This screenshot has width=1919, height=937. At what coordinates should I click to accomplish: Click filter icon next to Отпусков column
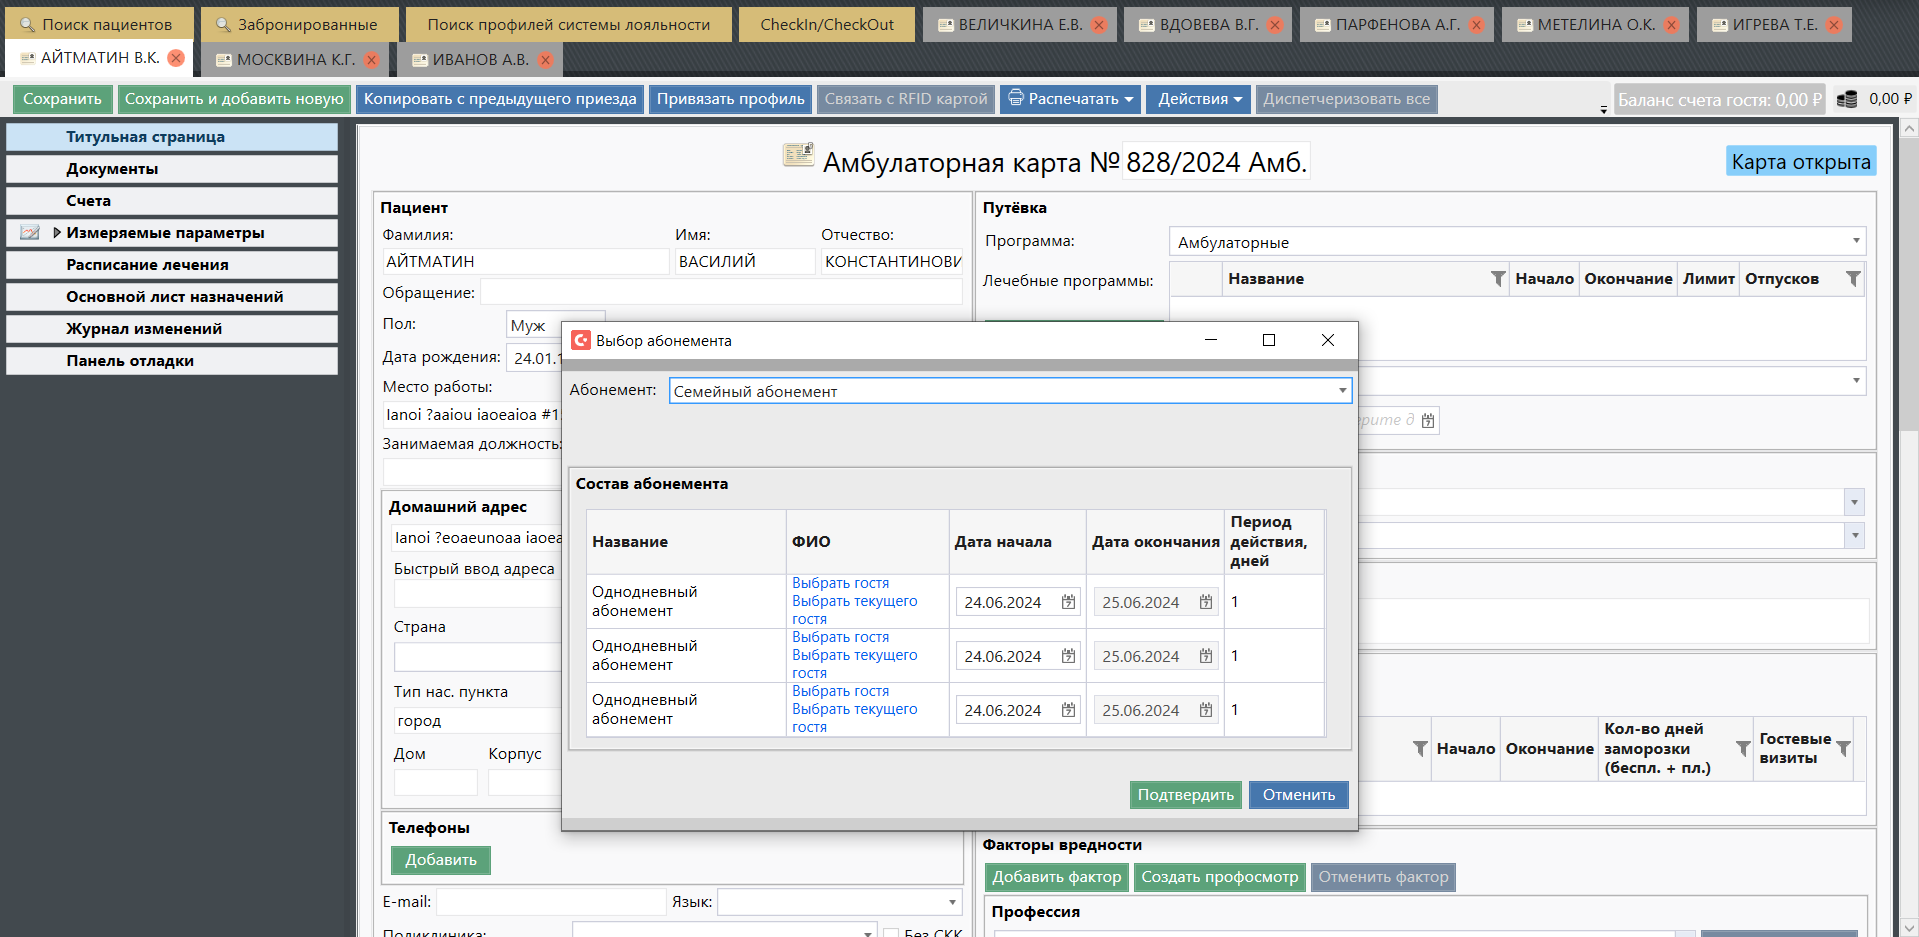(1852, 279)
